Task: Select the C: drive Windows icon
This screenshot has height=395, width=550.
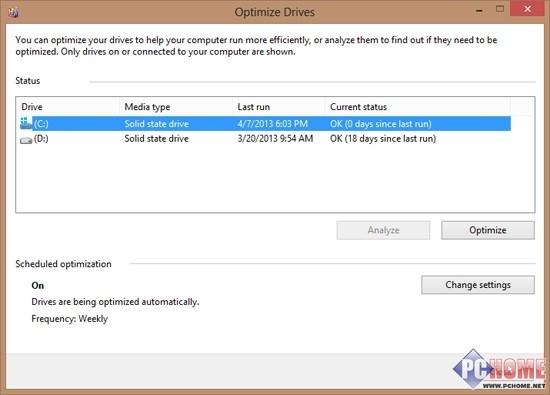Action: click(26, 123)
